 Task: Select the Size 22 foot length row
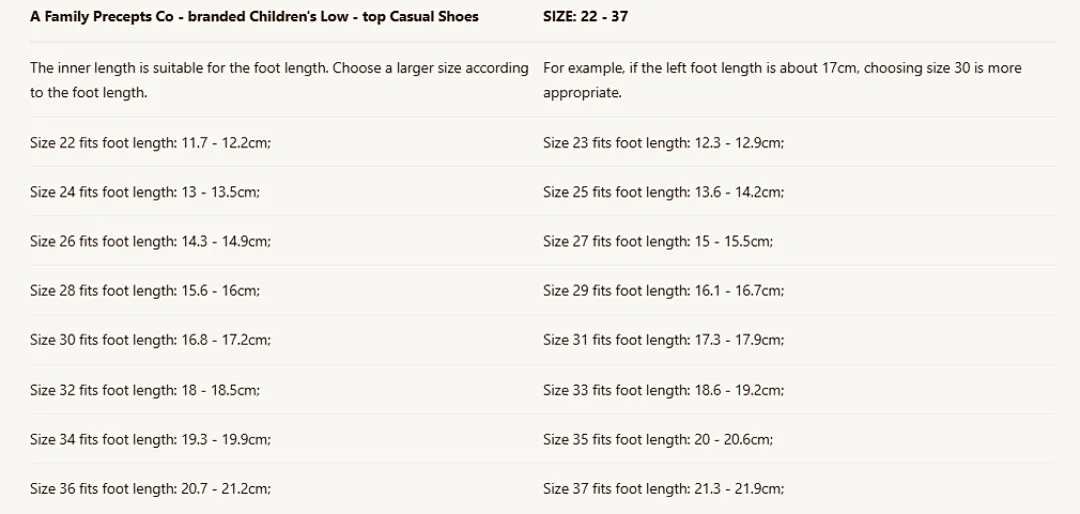pyautogui.click(x=150, y=143)
